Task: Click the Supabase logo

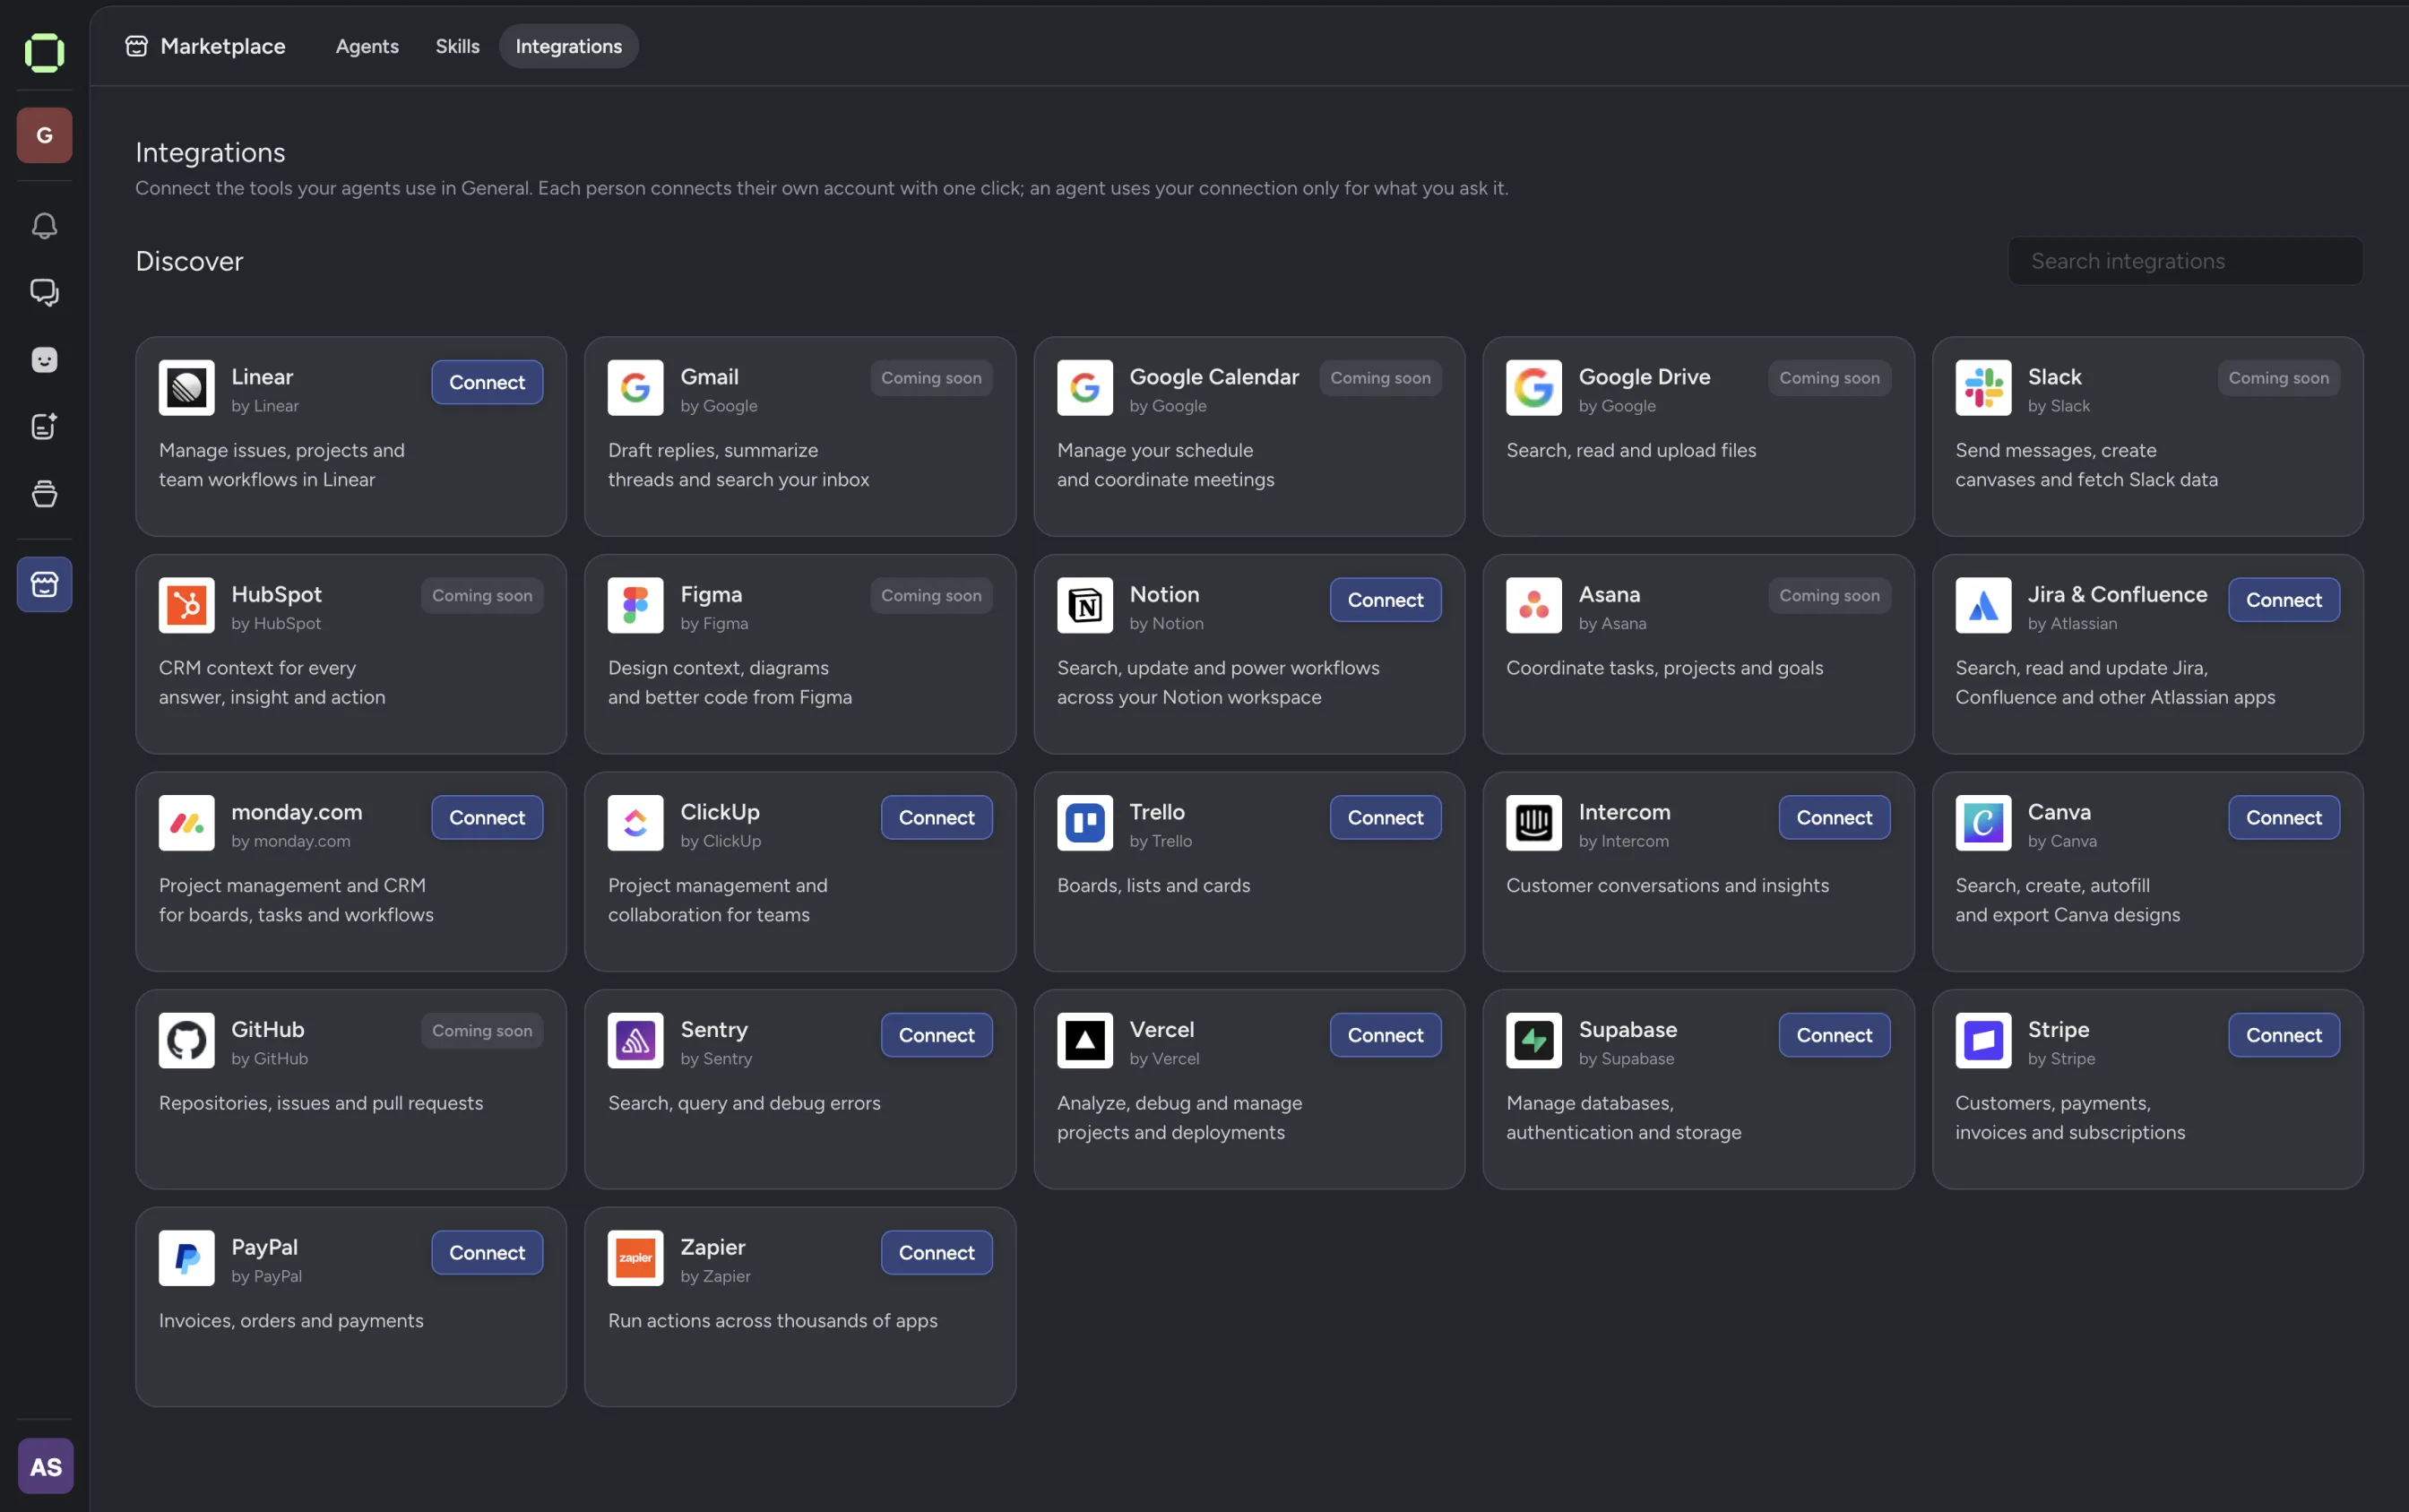Action: click(1534, 1040)
